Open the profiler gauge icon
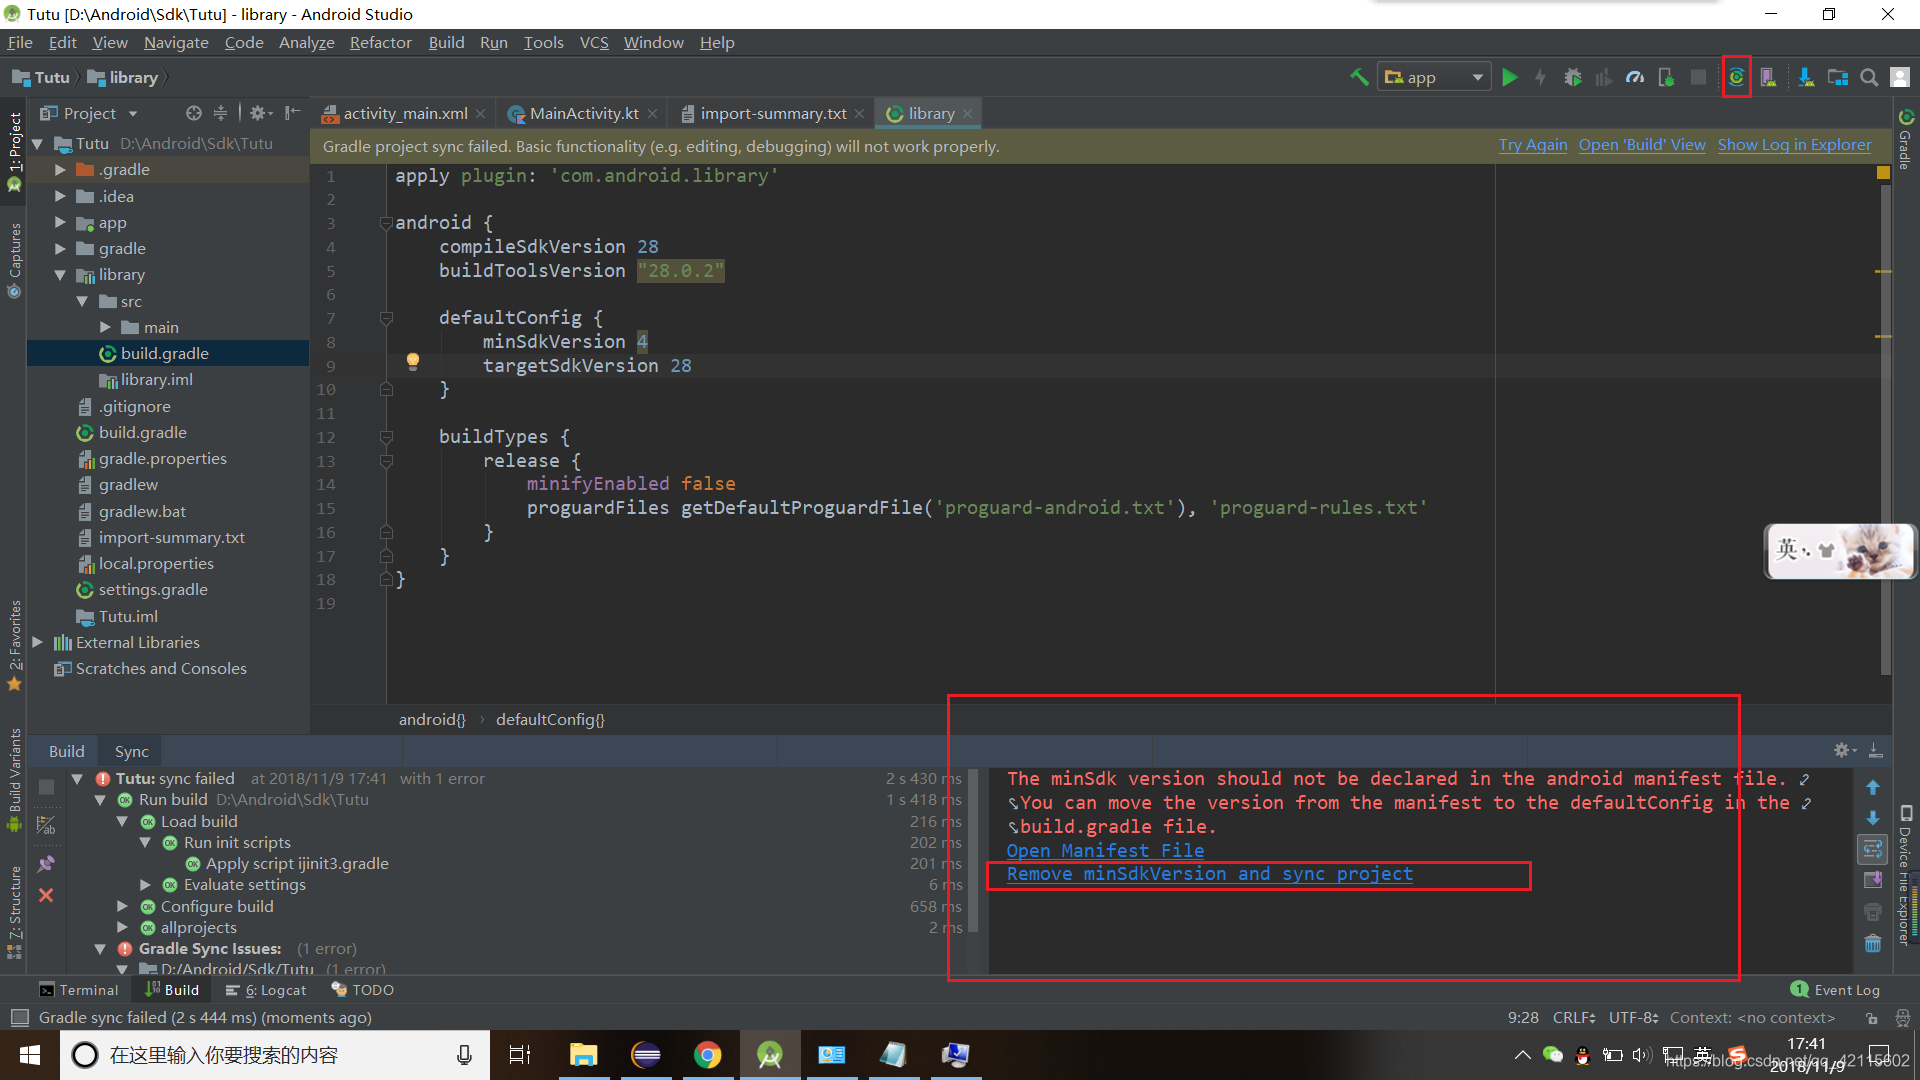The image size is (1920, 1080). [1635, 77]
